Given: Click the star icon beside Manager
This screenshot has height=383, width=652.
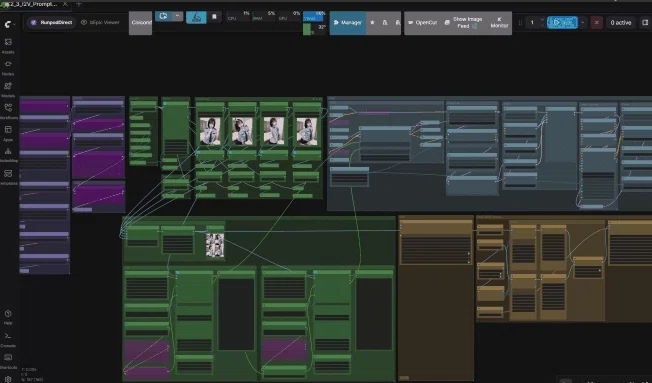Looking at the screenshot, I should point(372,22).
